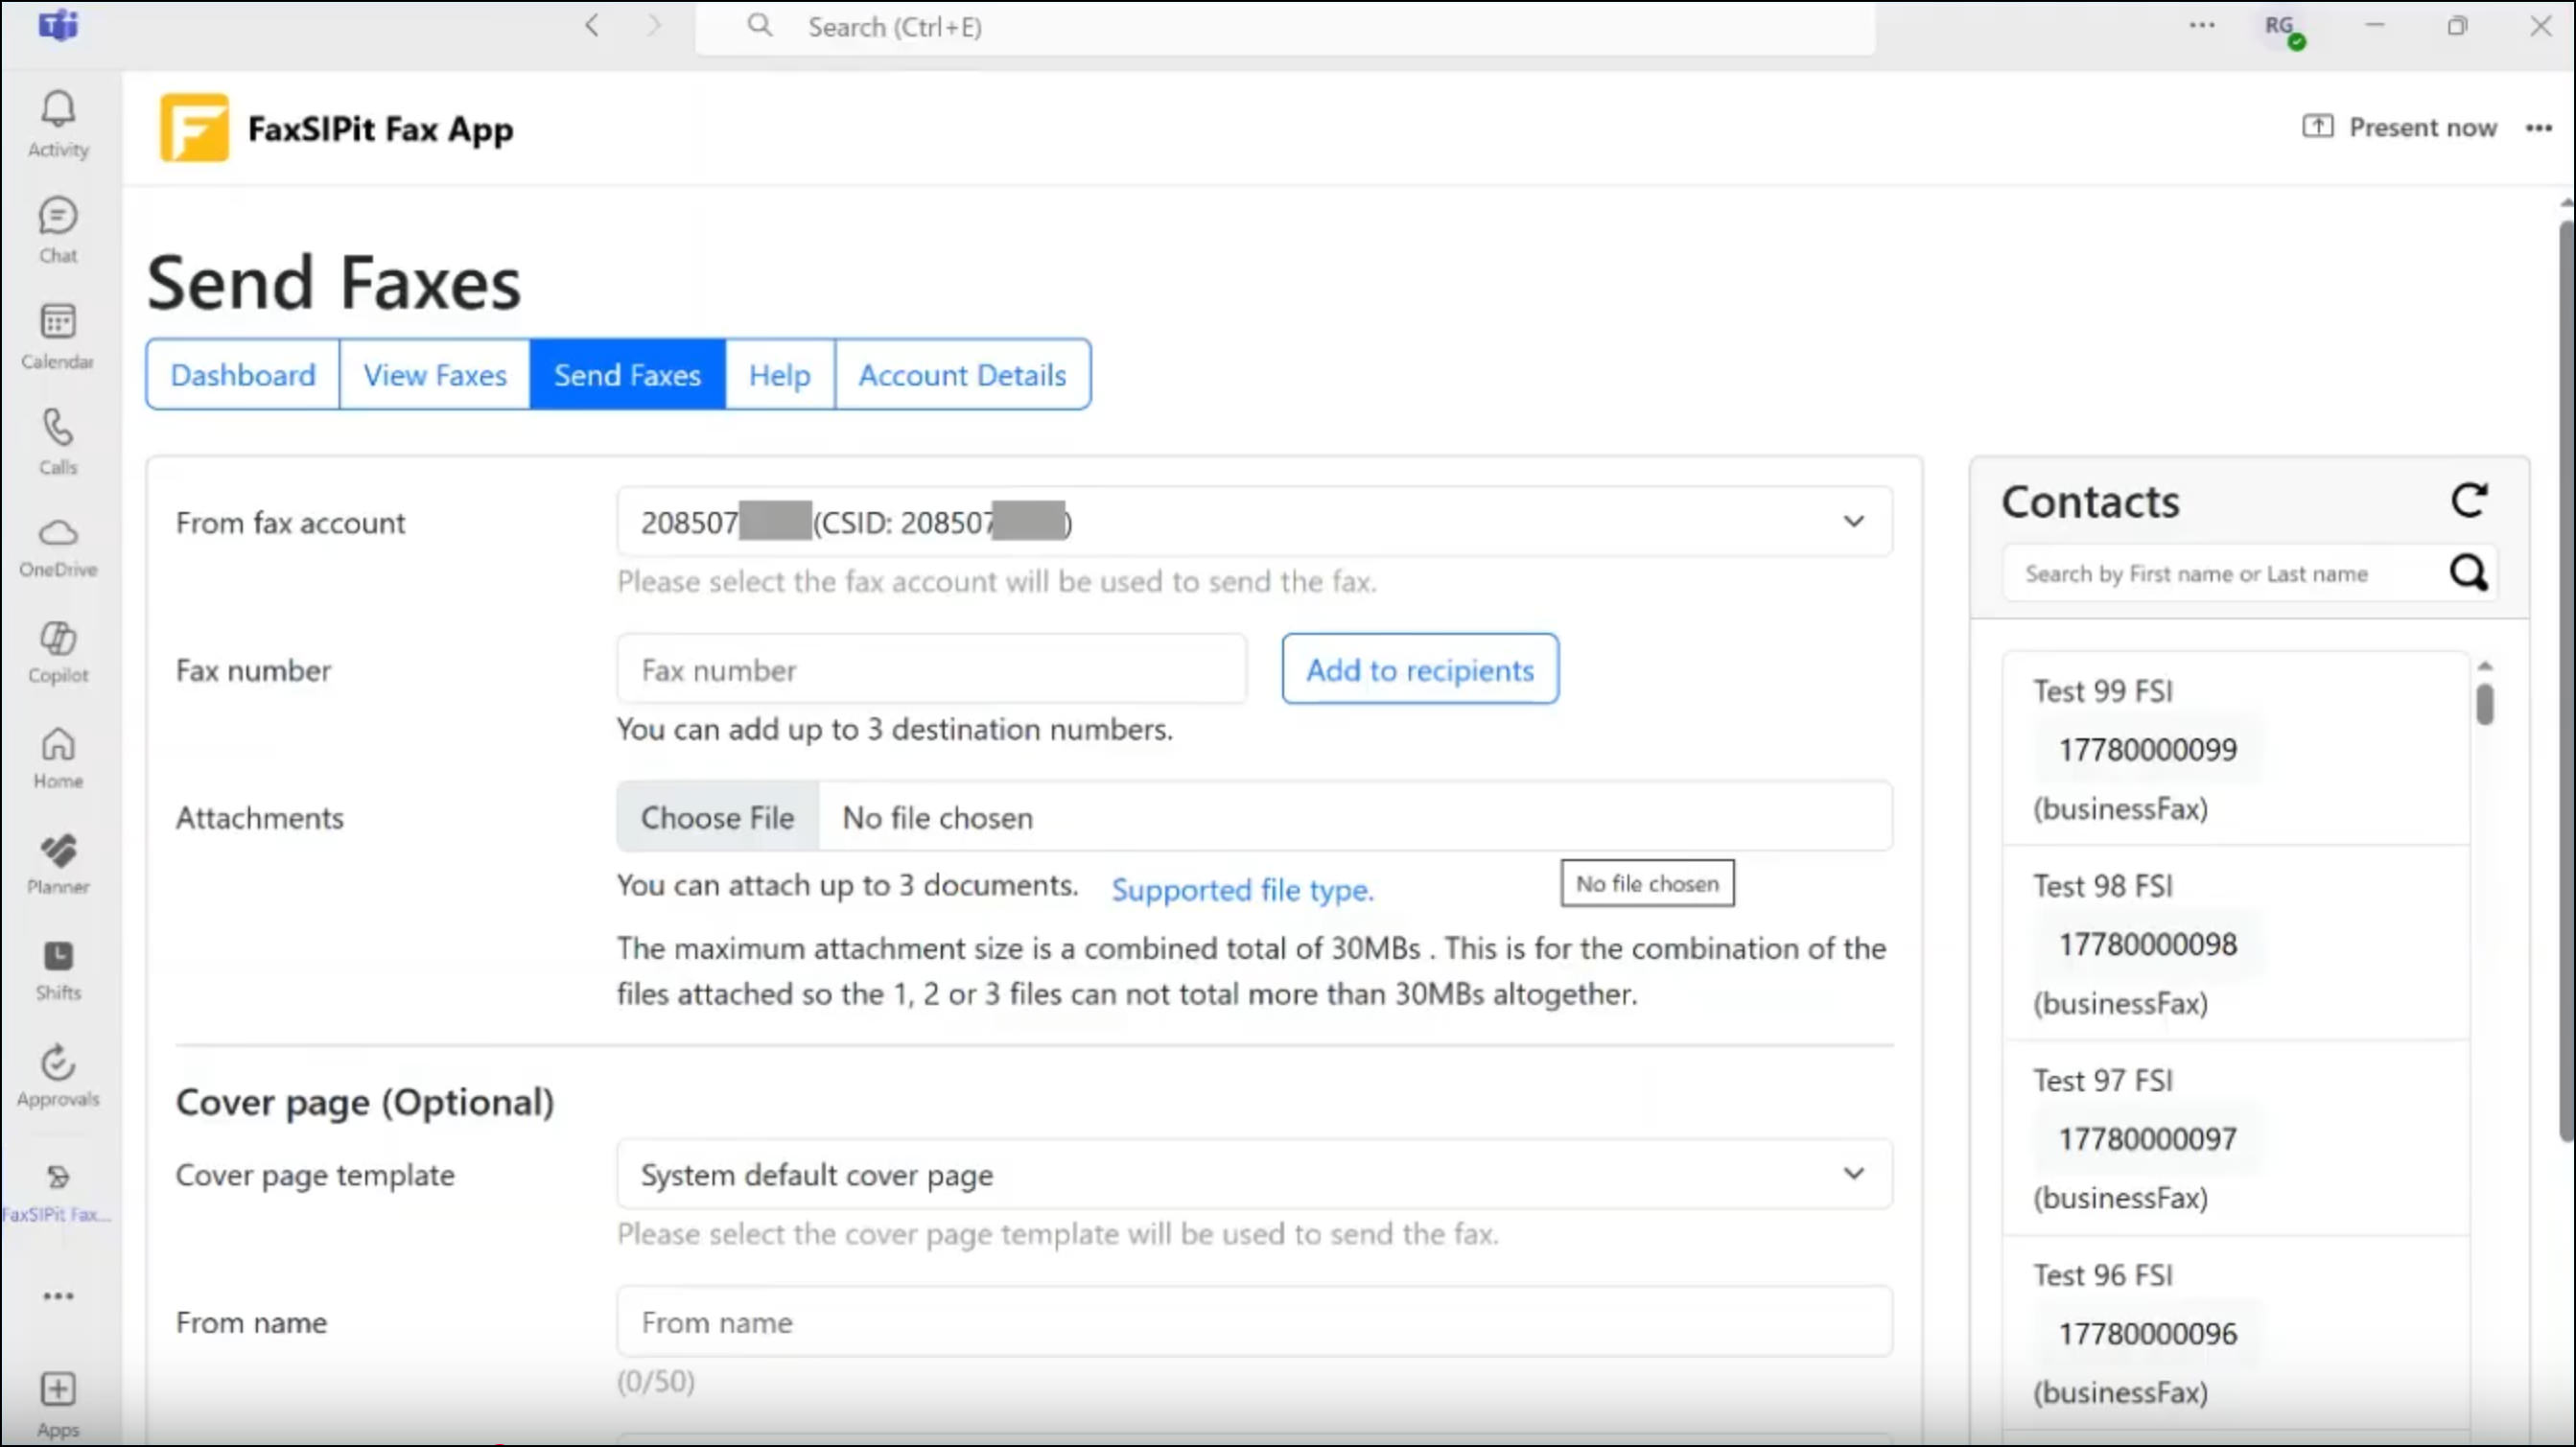This screenshot has width=2576, height=1447.
Task: Open the Activity bell icon
Action: (58, 110)
